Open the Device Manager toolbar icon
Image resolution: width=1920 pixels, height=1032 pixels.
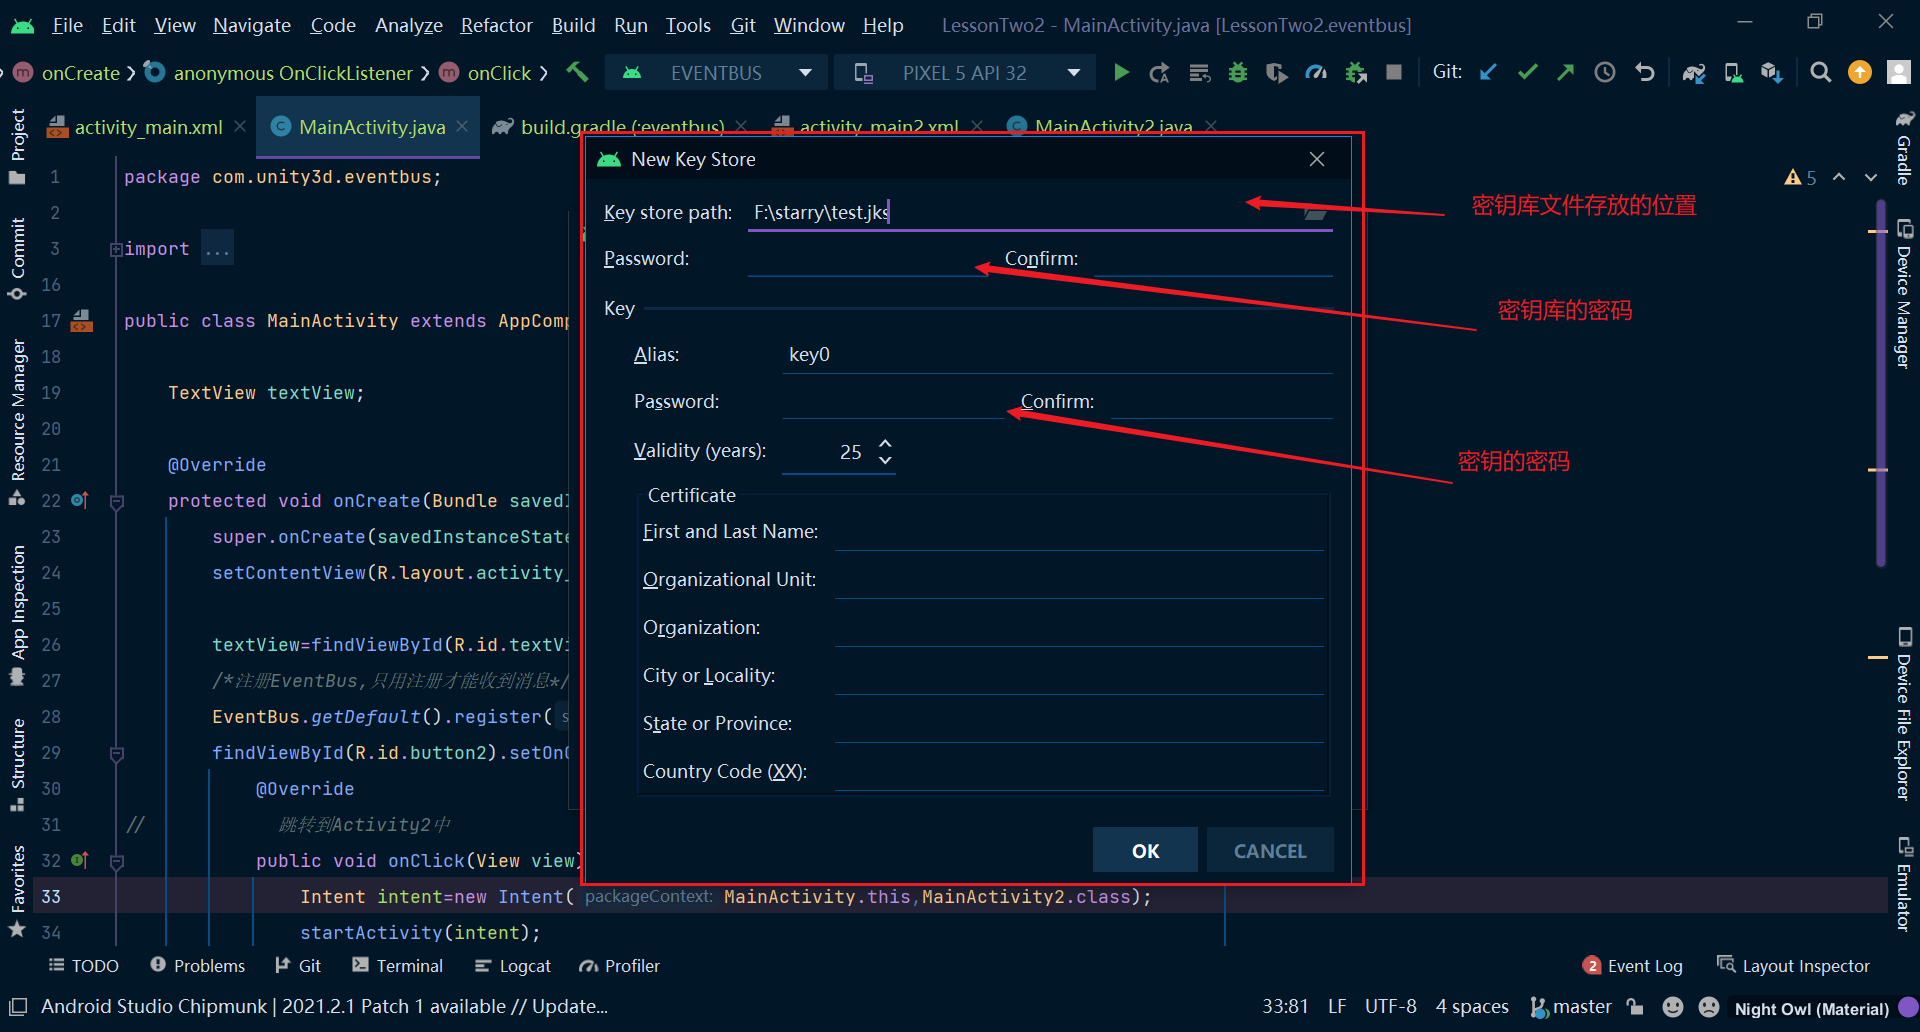(x=1733, y=72)
